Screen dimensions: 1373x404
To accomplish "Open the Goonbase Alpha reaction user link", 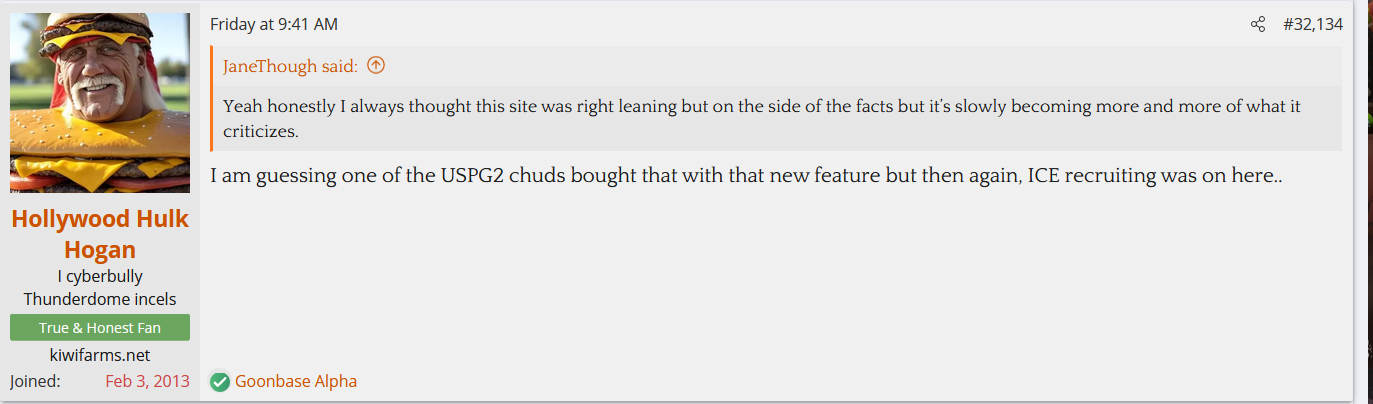I will pyautogui.click(x=295, y=381).
